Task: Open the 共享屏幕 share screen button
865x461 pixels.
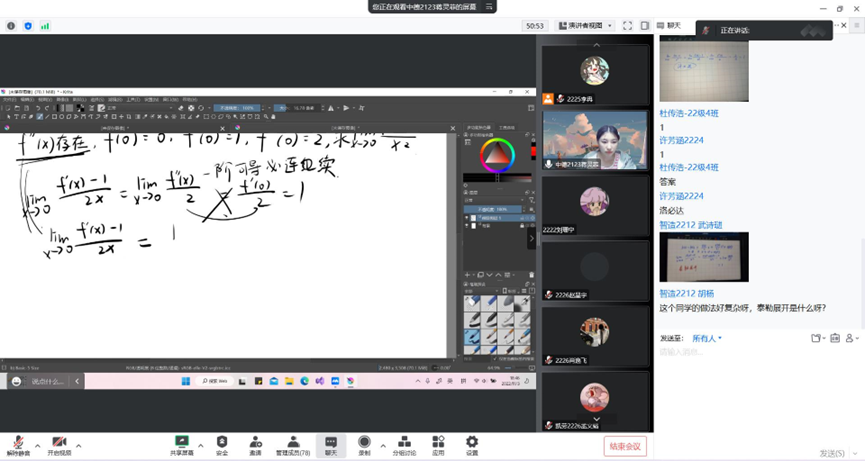Action: point(182,442)
